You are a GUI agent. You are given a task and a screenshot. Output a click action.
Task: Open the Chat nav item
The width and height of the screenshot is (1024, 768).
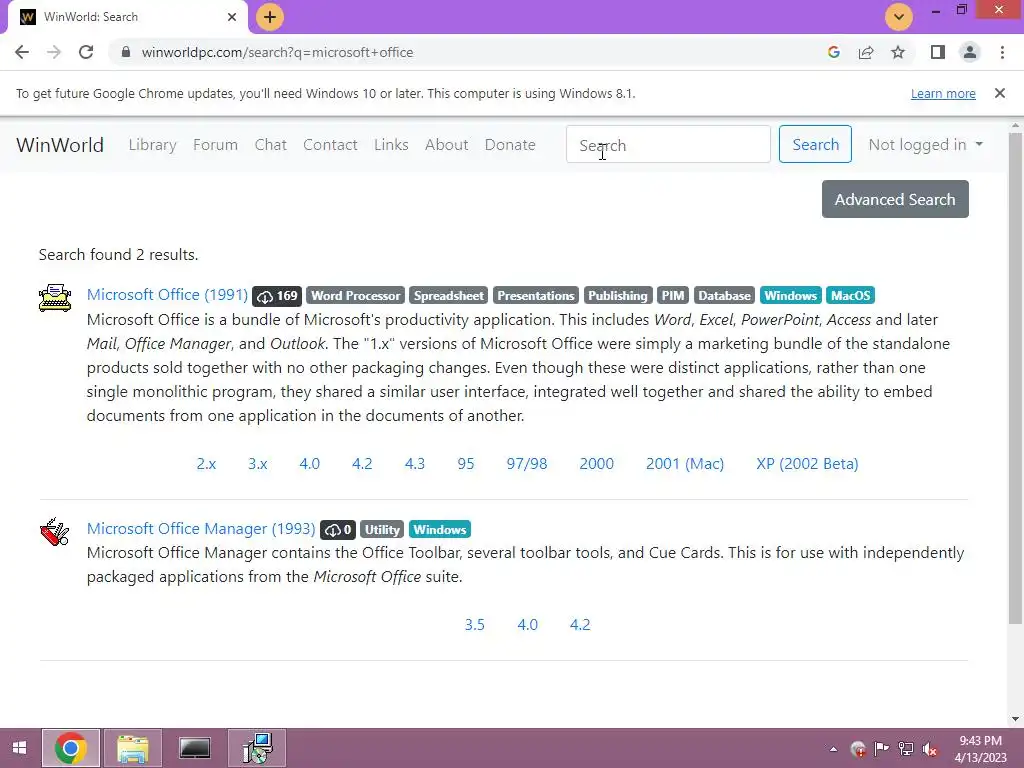(270, 144)
